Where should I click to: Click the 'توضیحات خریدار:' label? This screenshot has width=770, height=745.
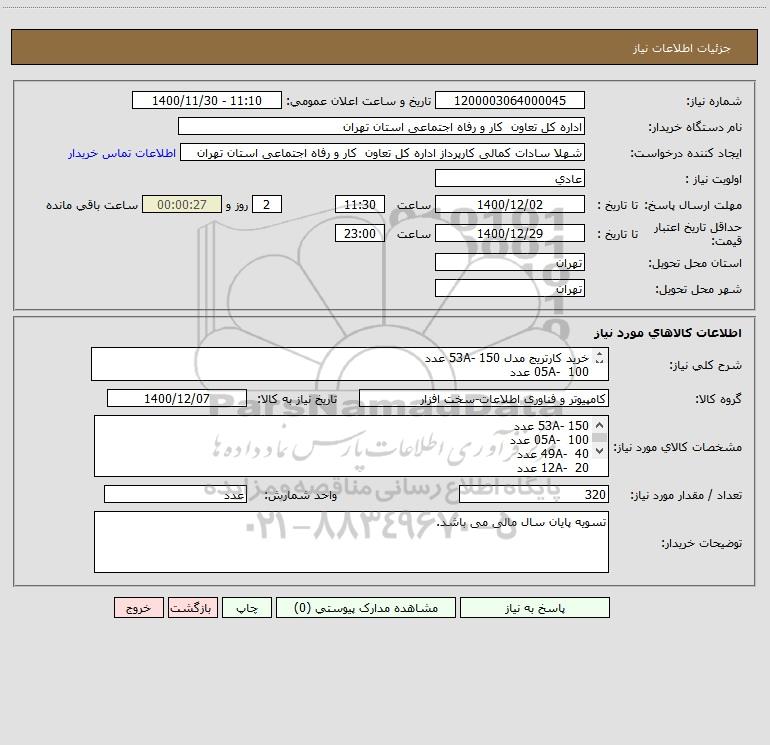702,543
